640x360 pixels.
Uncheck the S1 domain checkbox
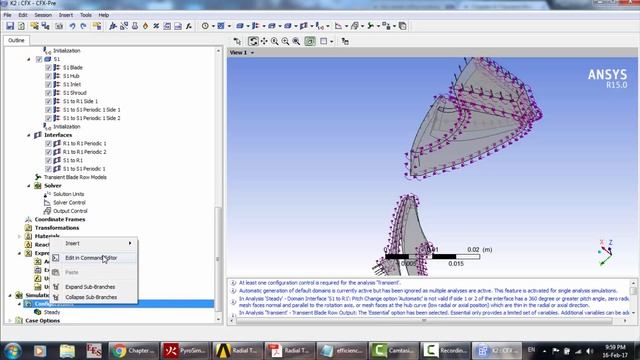(39, 59)
